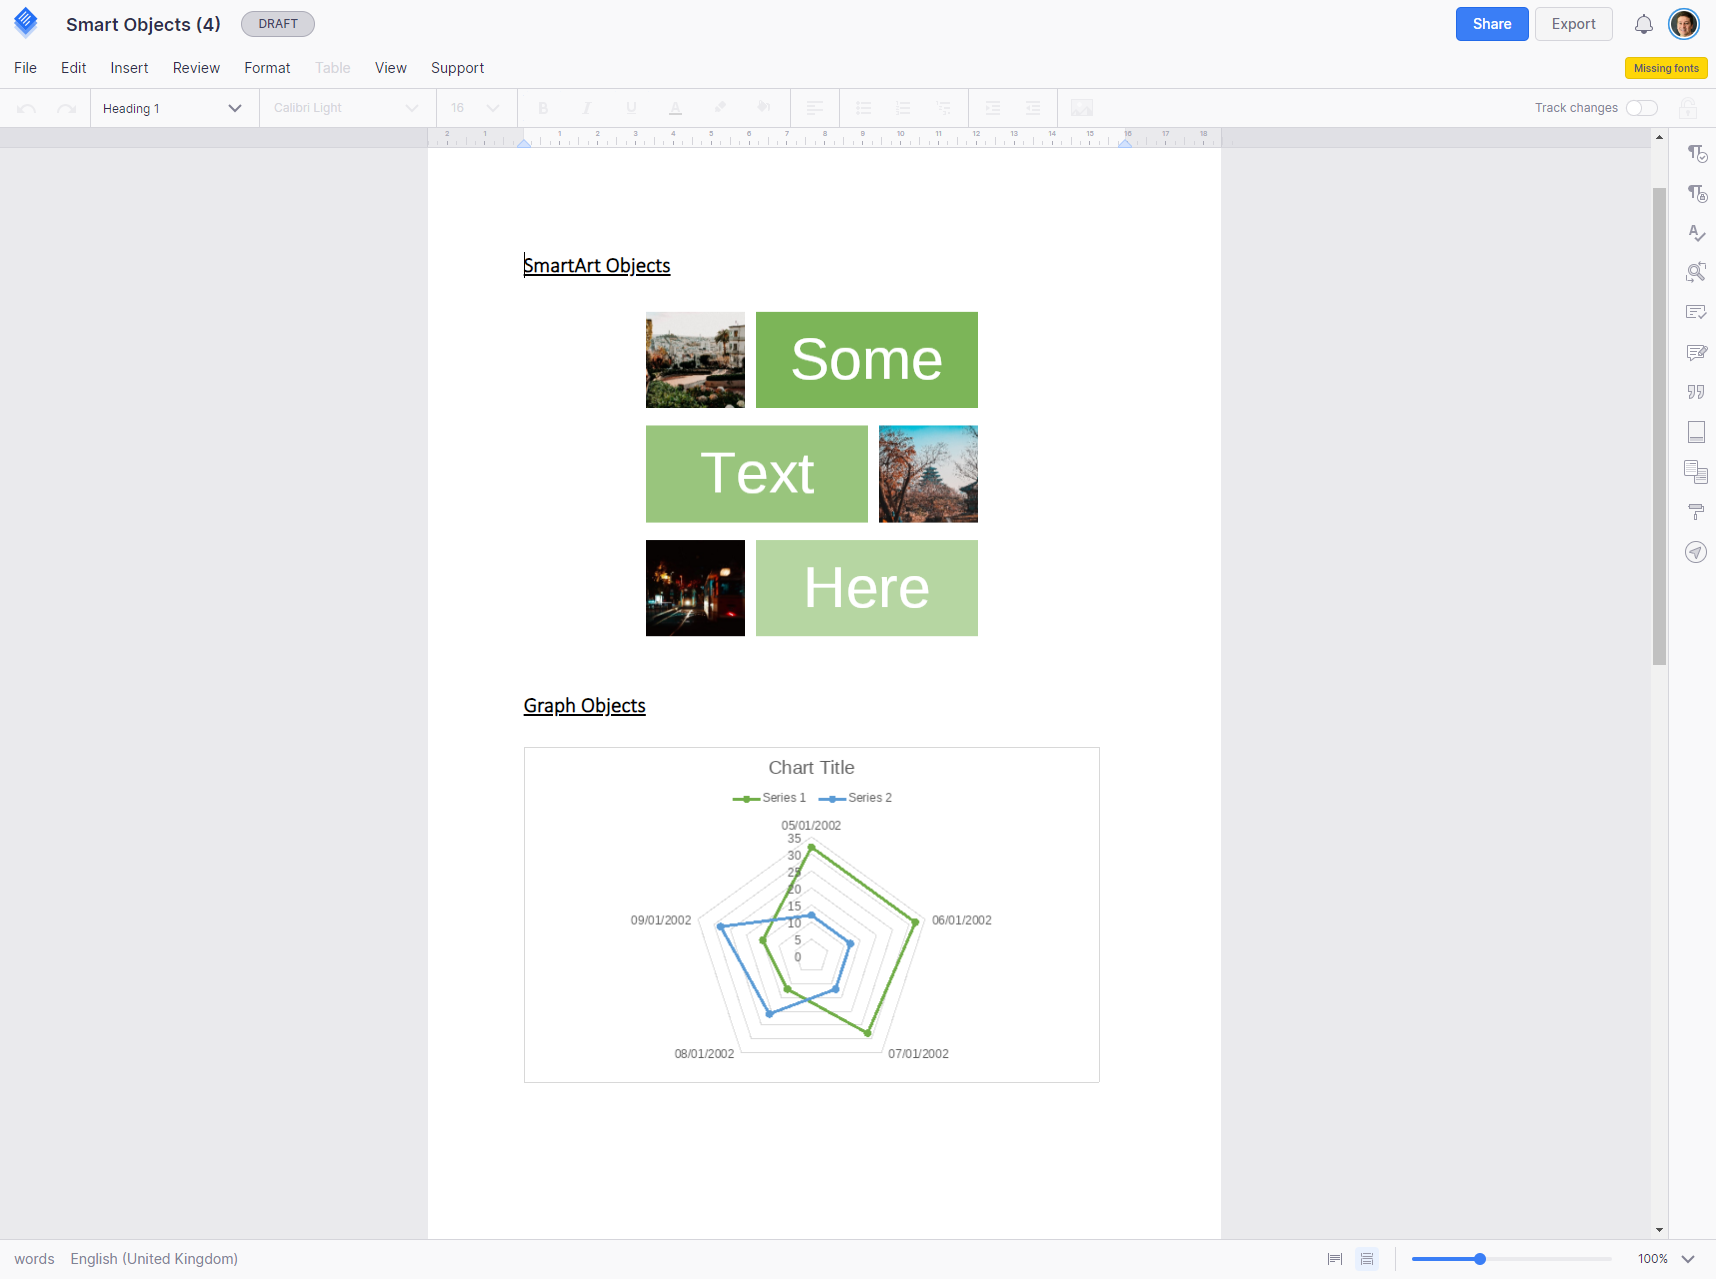Click the 'Graph Objects' heading text
The height and width of the screenshot is (1279, 1716).
tap(585, 706)
